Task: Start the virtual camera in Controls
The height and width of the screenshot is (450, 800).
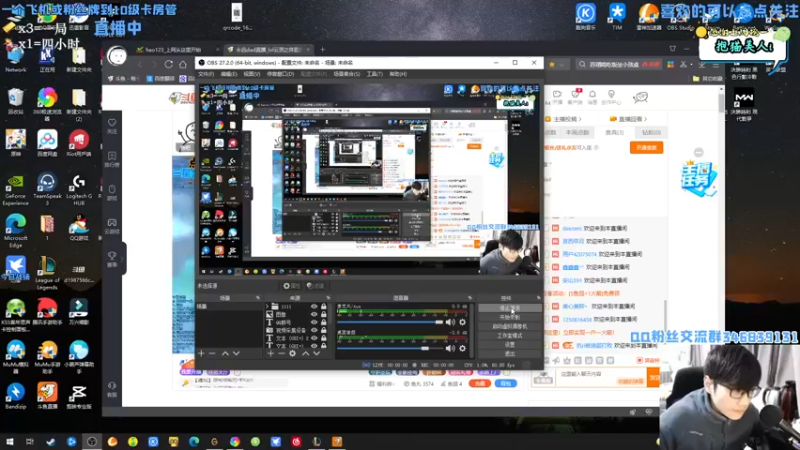Action: pyautogui.click(x=509, y=327)
